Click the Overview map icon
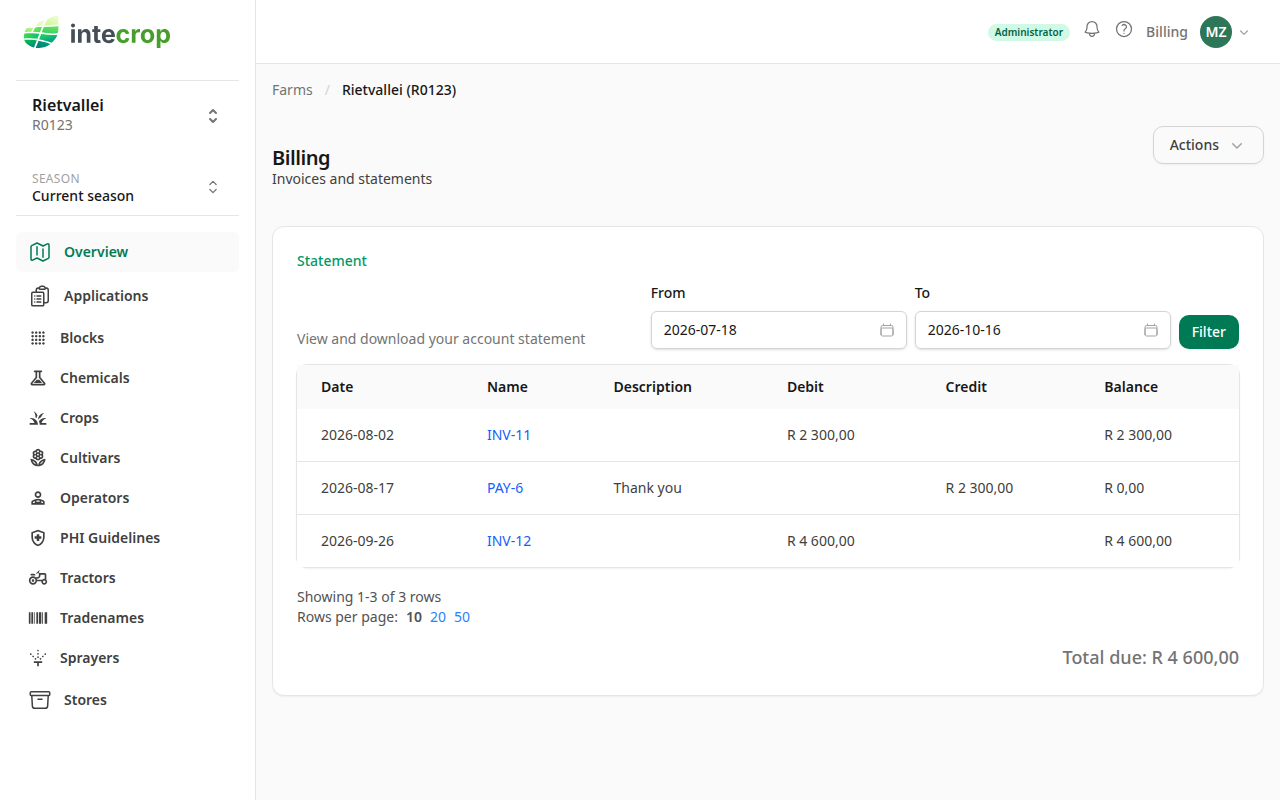Screen dimensions: 1280x800 pos(40,252)
